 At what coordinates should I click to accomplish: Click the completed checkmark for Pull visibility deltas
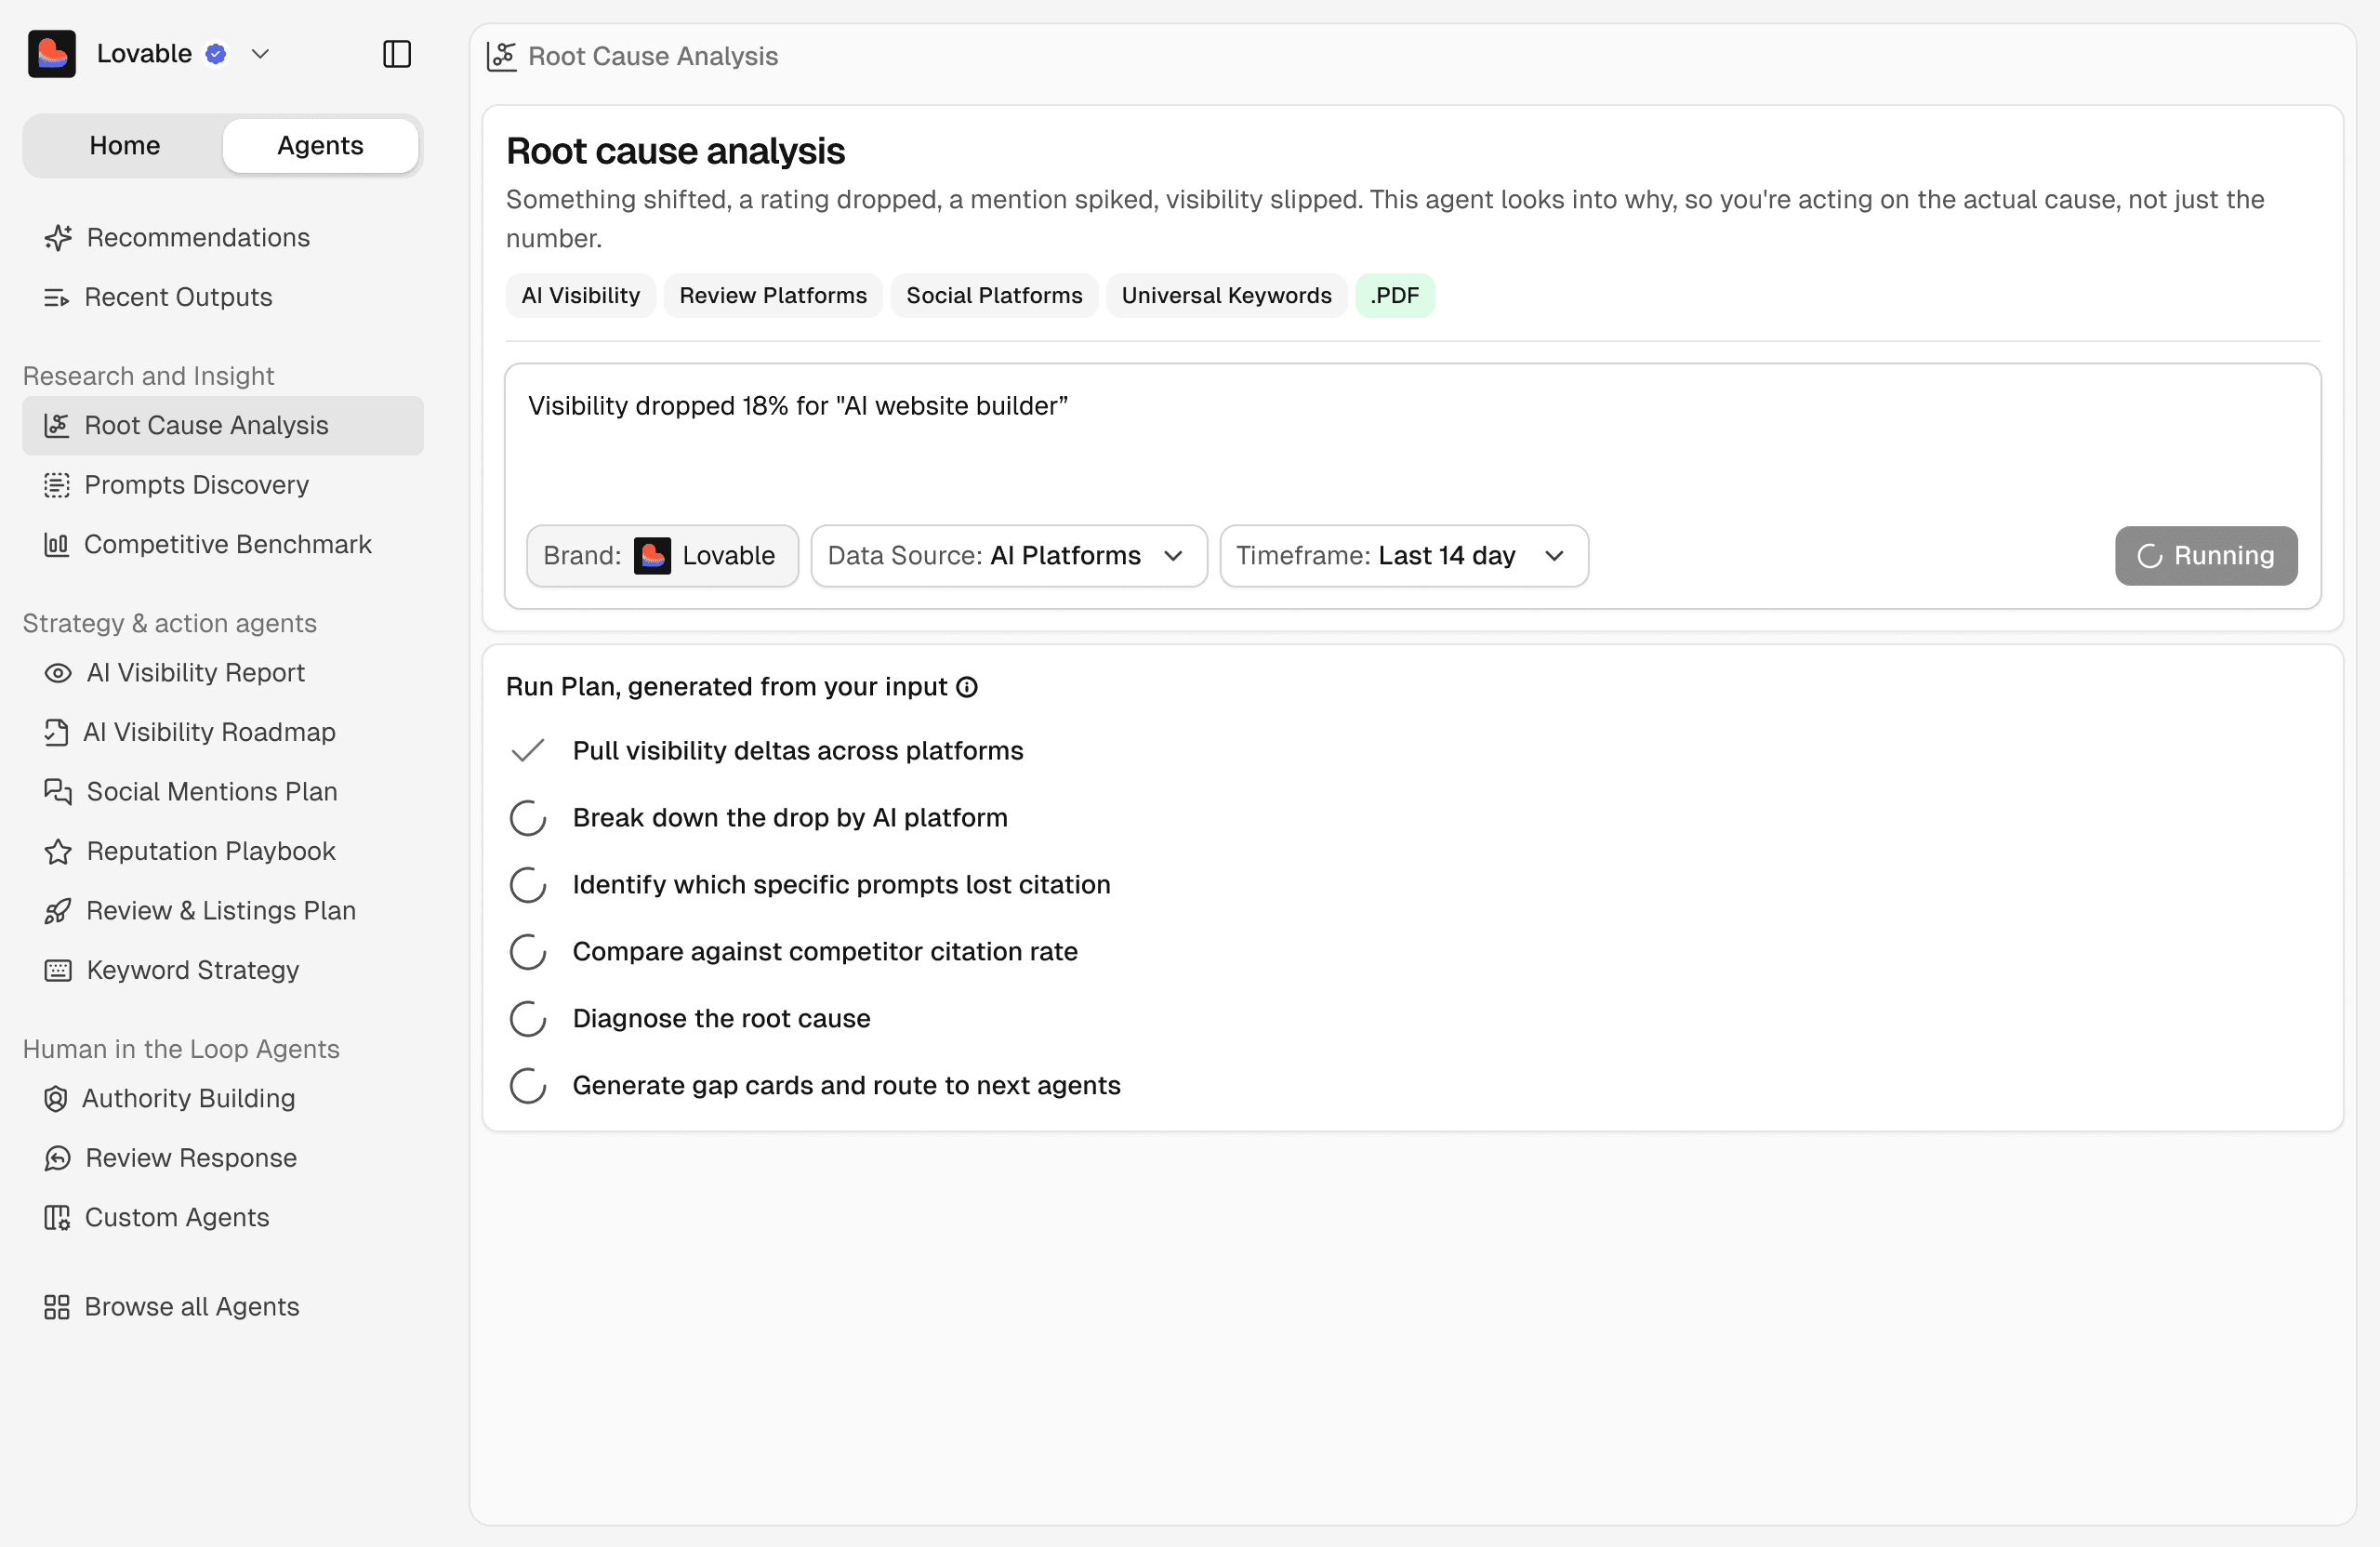(x=528, y=751)
